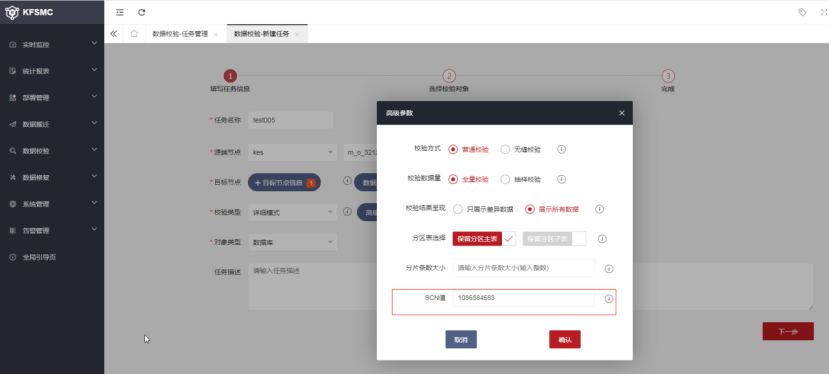
Task: Close the 数据校验-任务管理 tab
Action: pyautogui.click(x=216, y=34)
